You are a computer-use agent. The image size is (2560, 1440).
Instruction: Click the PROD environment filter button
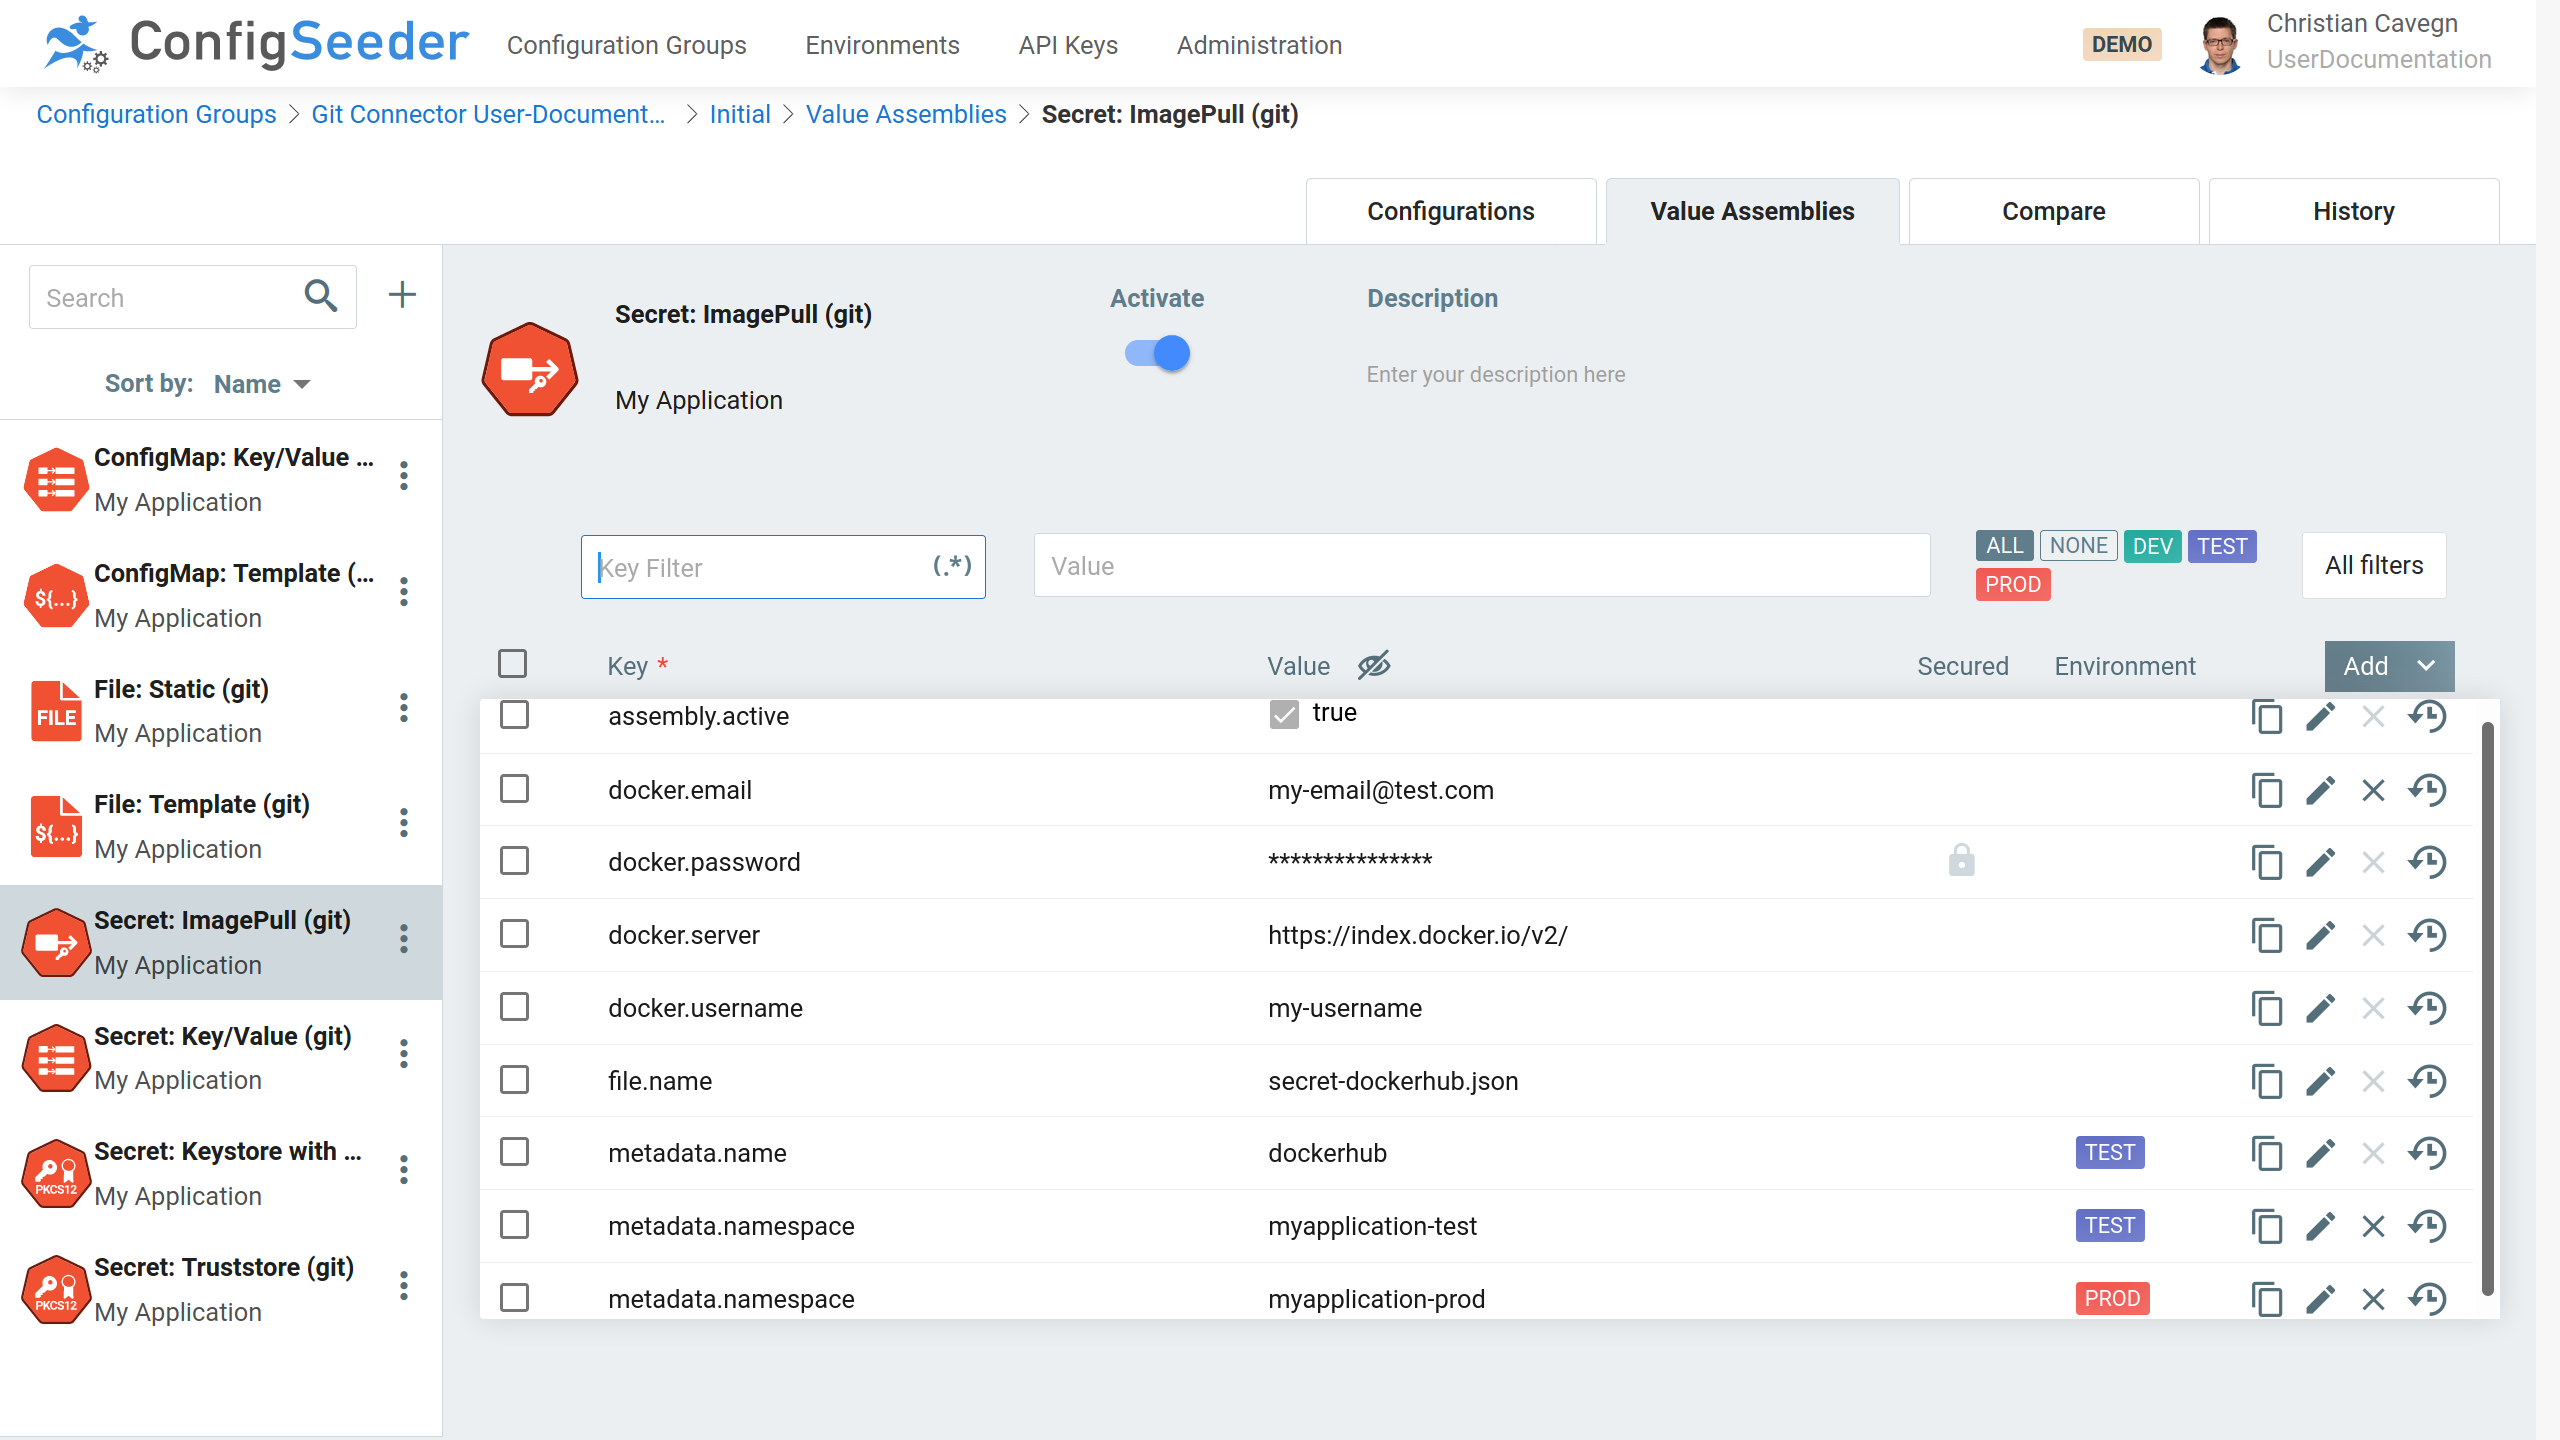[2013, 585]
